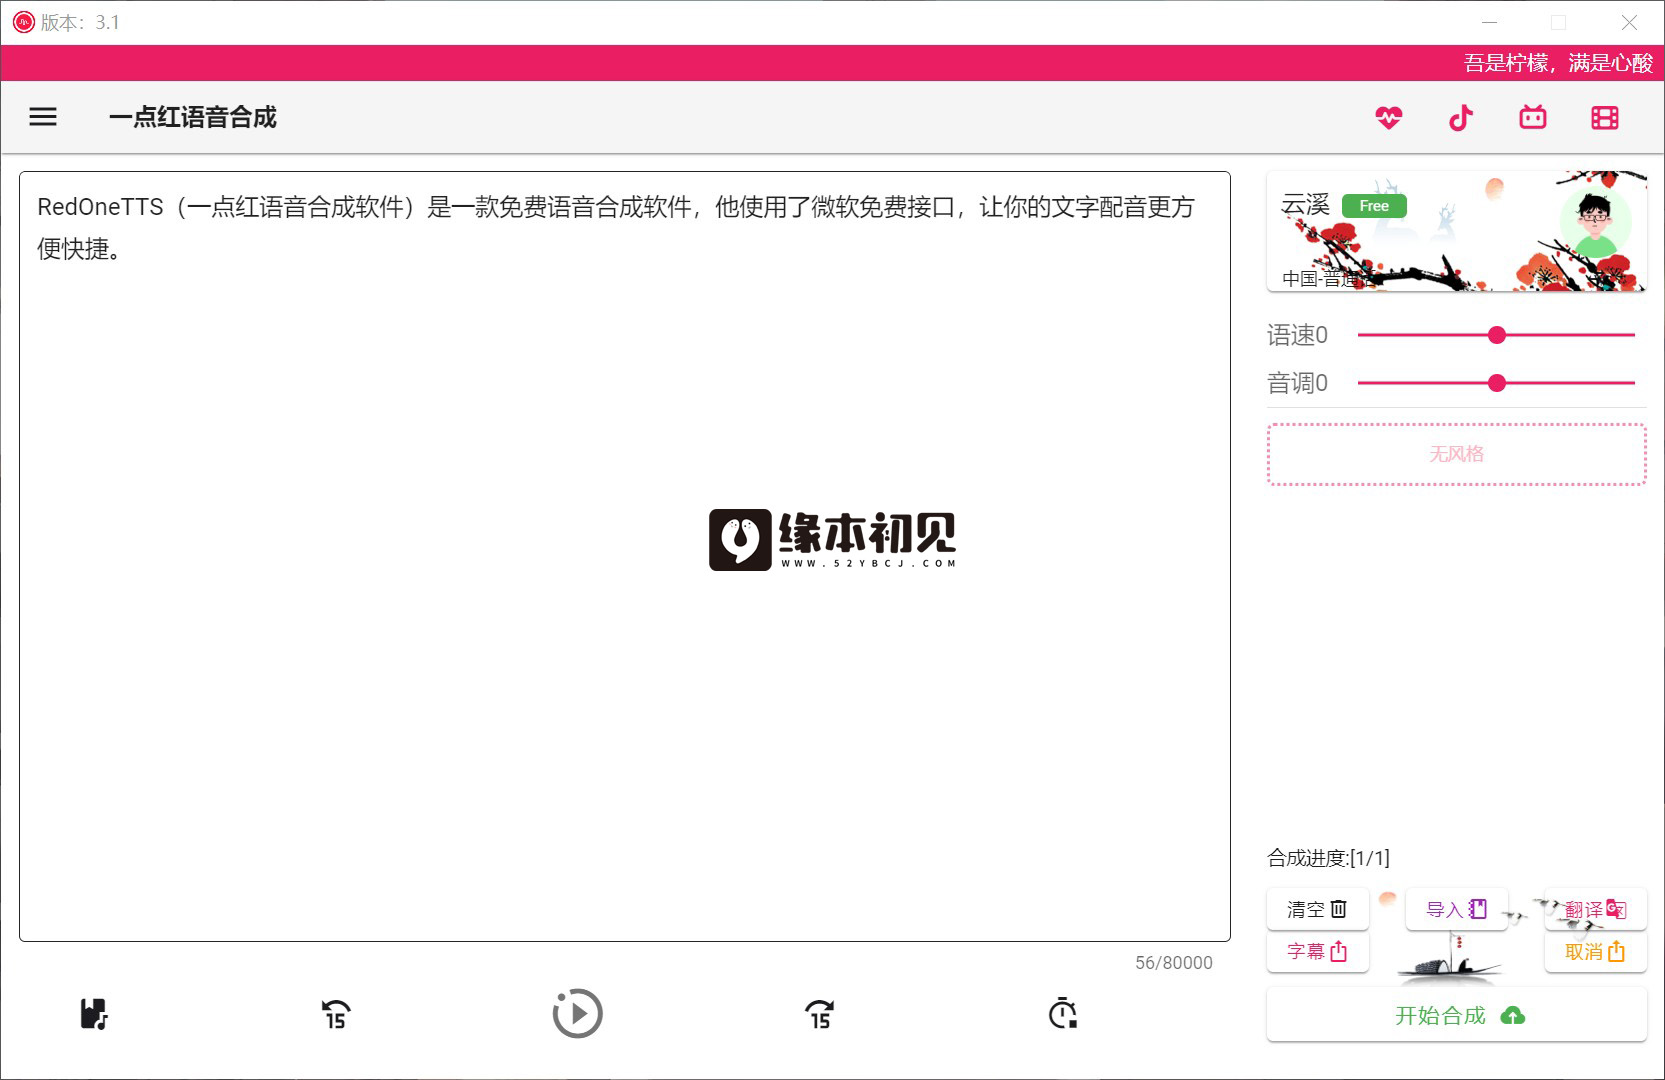The height and width of the screenshot is (1080, 1665).
Task: Click the green Free badge
Action: [1374, 206]
